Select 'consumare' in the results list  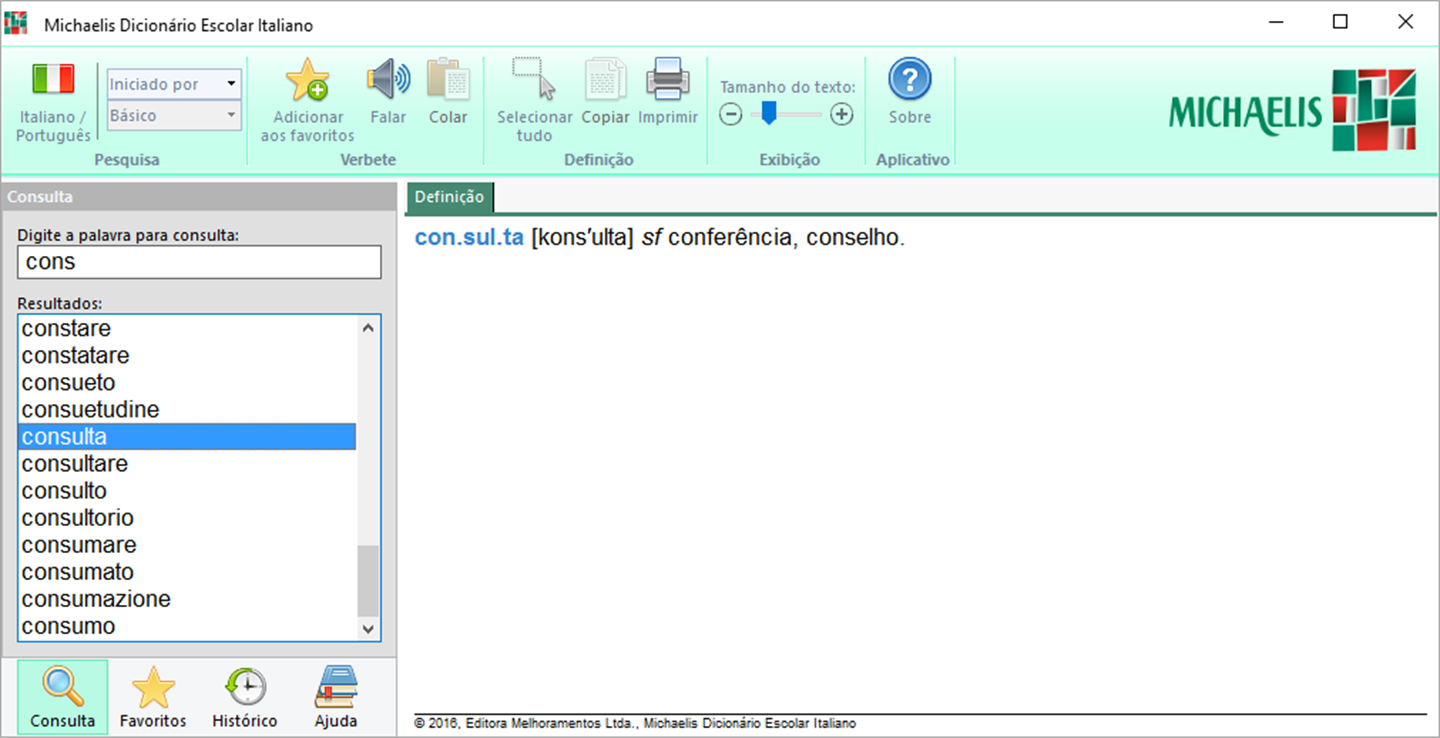pos(187,545)
